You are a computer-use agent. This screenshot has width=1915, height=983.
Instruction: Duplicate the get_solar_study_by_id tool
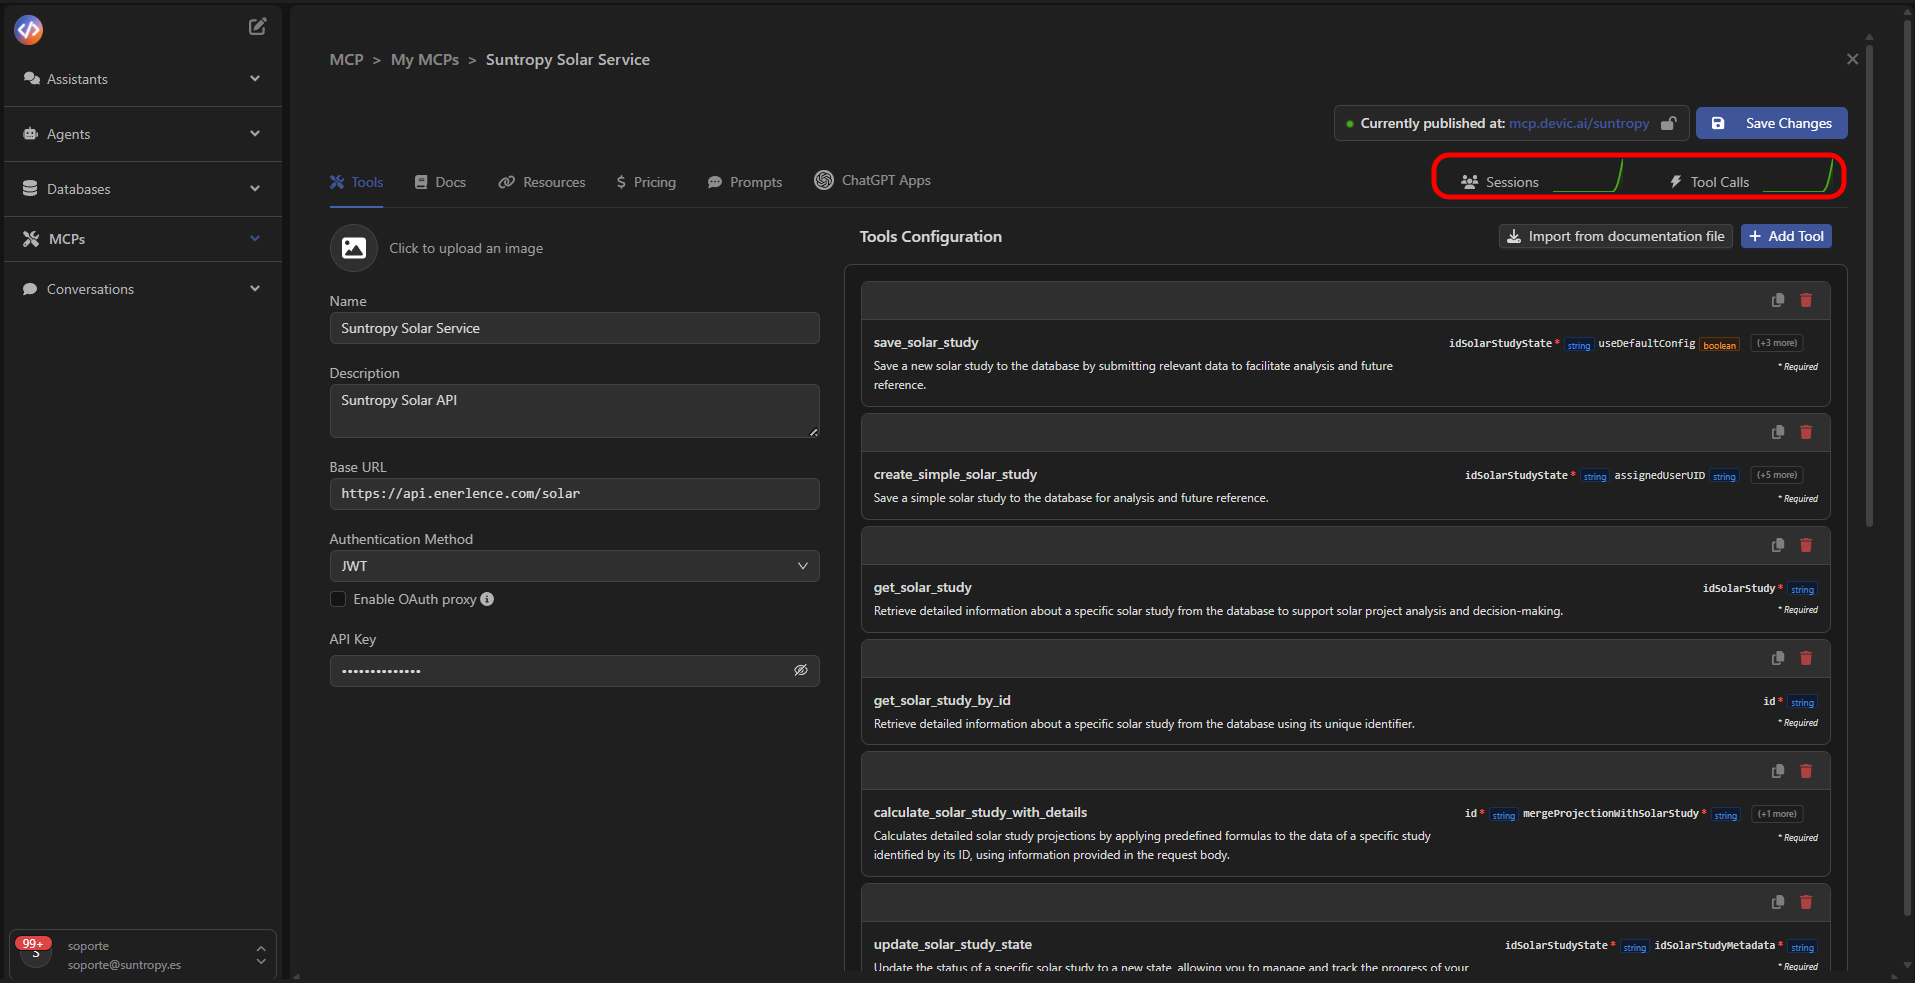point(1777,658)
